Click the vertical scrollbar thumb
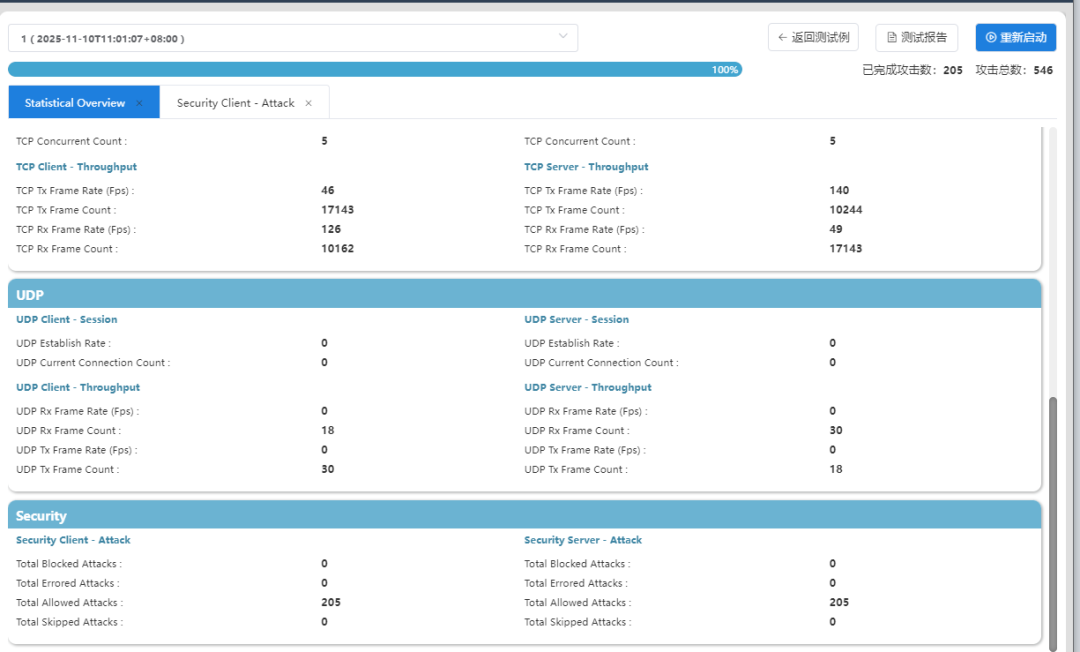Image resolution: width=1080 pixels, height=652 pixels. click(1051, 520)
